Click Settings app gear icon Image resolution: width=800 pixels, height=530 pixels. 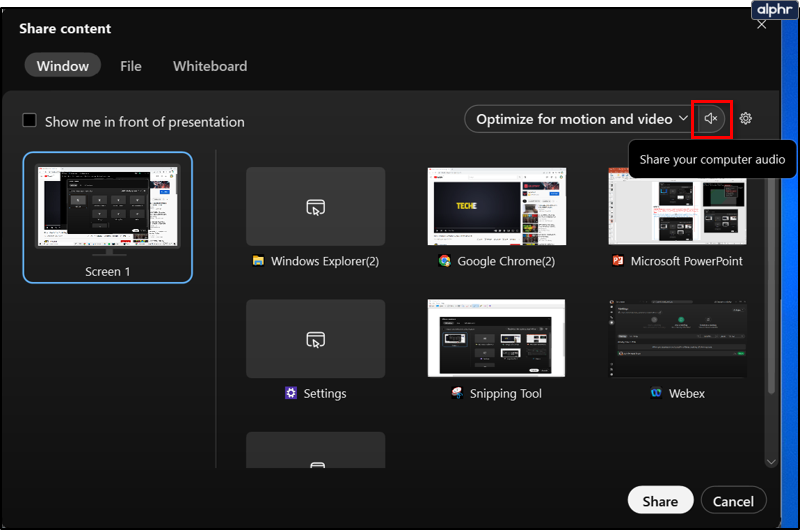point(291,393)
